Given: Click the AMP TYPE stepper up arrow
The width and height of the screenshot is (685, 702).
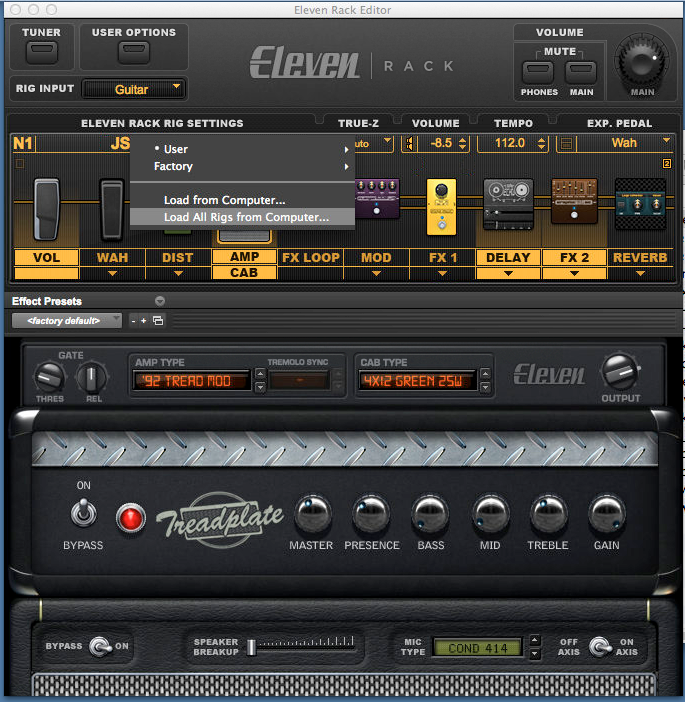Looking at the screenshot, I should 260,374.
